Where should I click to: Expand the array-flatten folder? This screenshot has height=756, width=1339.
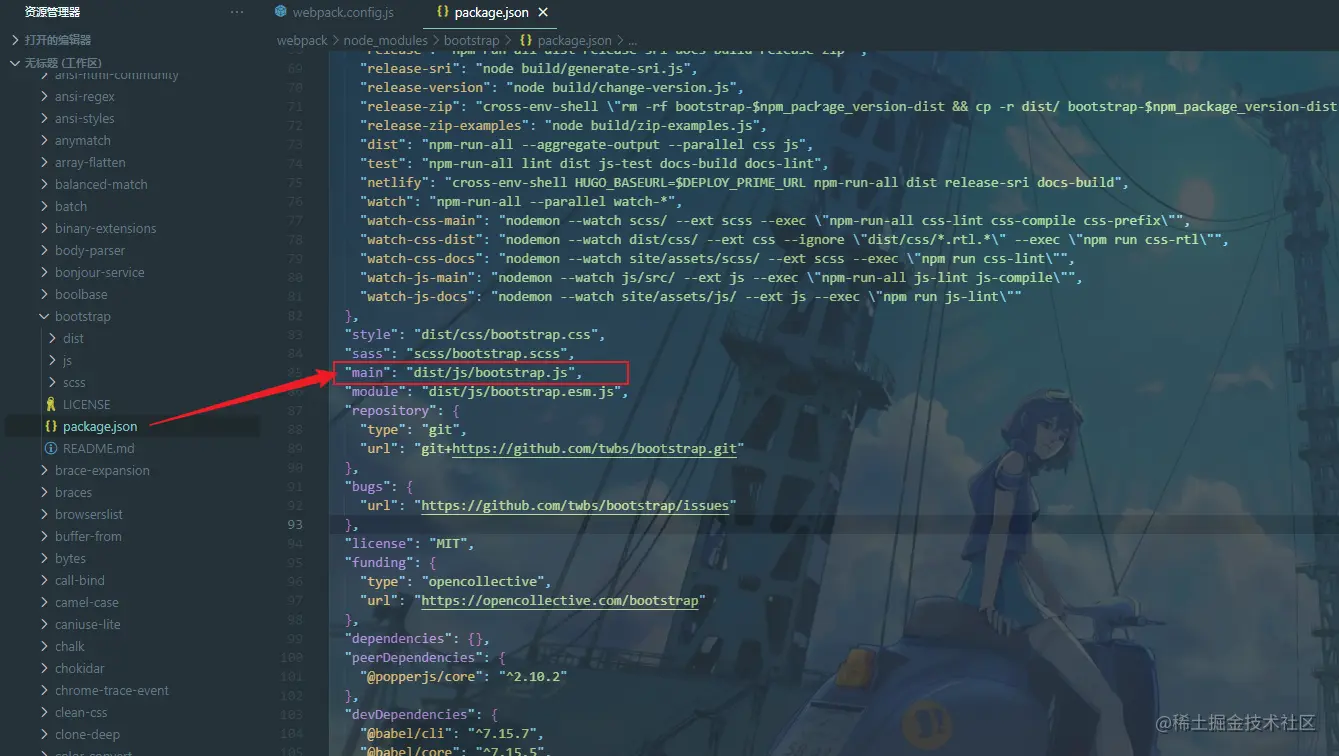[x=90, y=163]
